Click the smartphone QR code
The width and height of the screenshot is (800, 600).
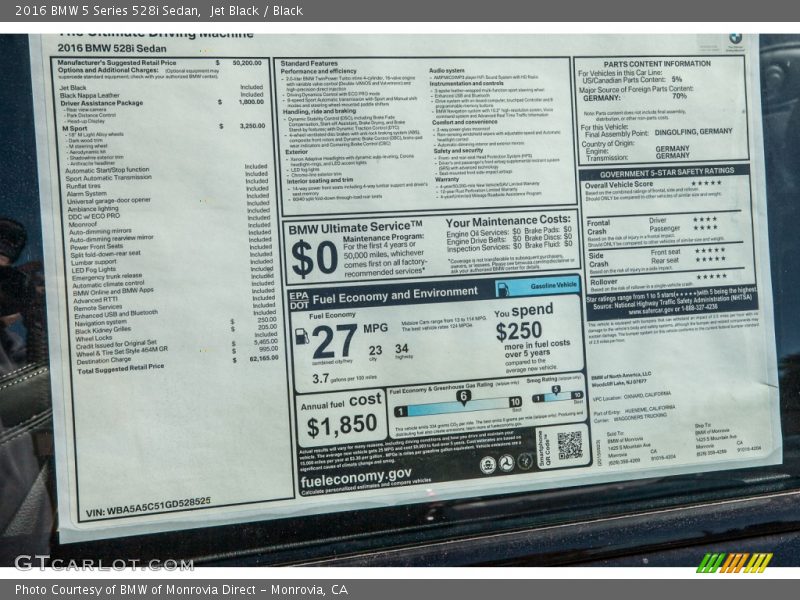pos(569,445)
